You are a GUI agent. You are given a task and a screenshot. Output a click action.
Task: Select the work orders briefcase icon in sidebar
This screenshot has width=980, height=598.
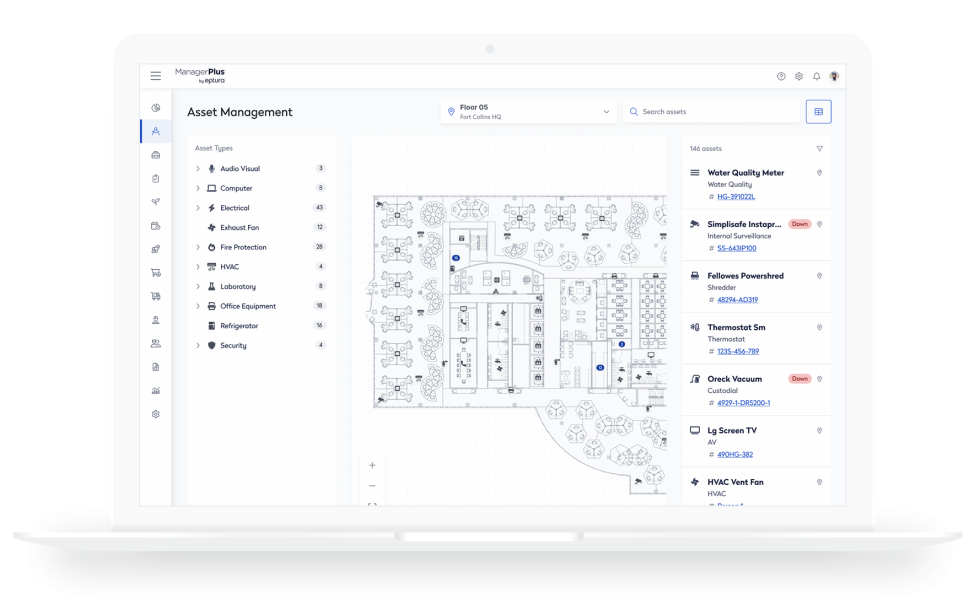click(155, 155)
